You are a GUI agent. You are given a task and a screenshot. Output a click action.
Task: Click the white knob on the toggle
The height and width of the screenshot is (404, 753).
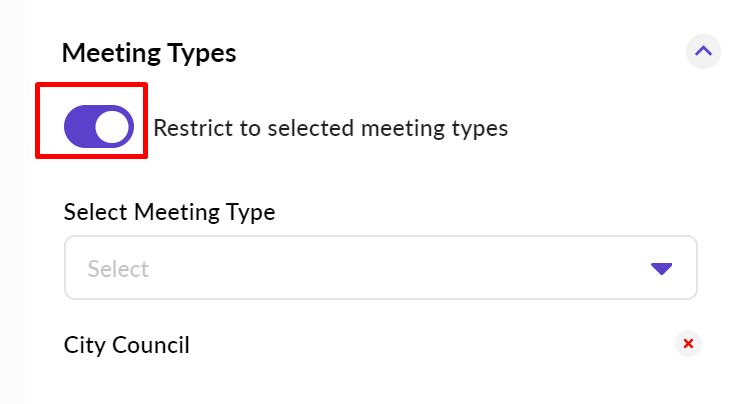113,127
